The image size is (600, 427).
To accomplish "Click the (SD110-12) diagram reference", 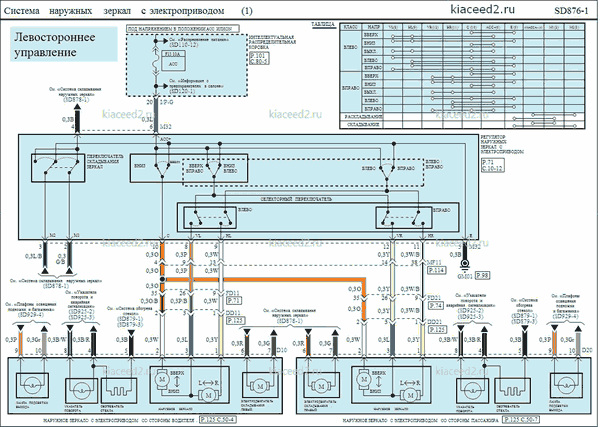I will click(183, 45).
